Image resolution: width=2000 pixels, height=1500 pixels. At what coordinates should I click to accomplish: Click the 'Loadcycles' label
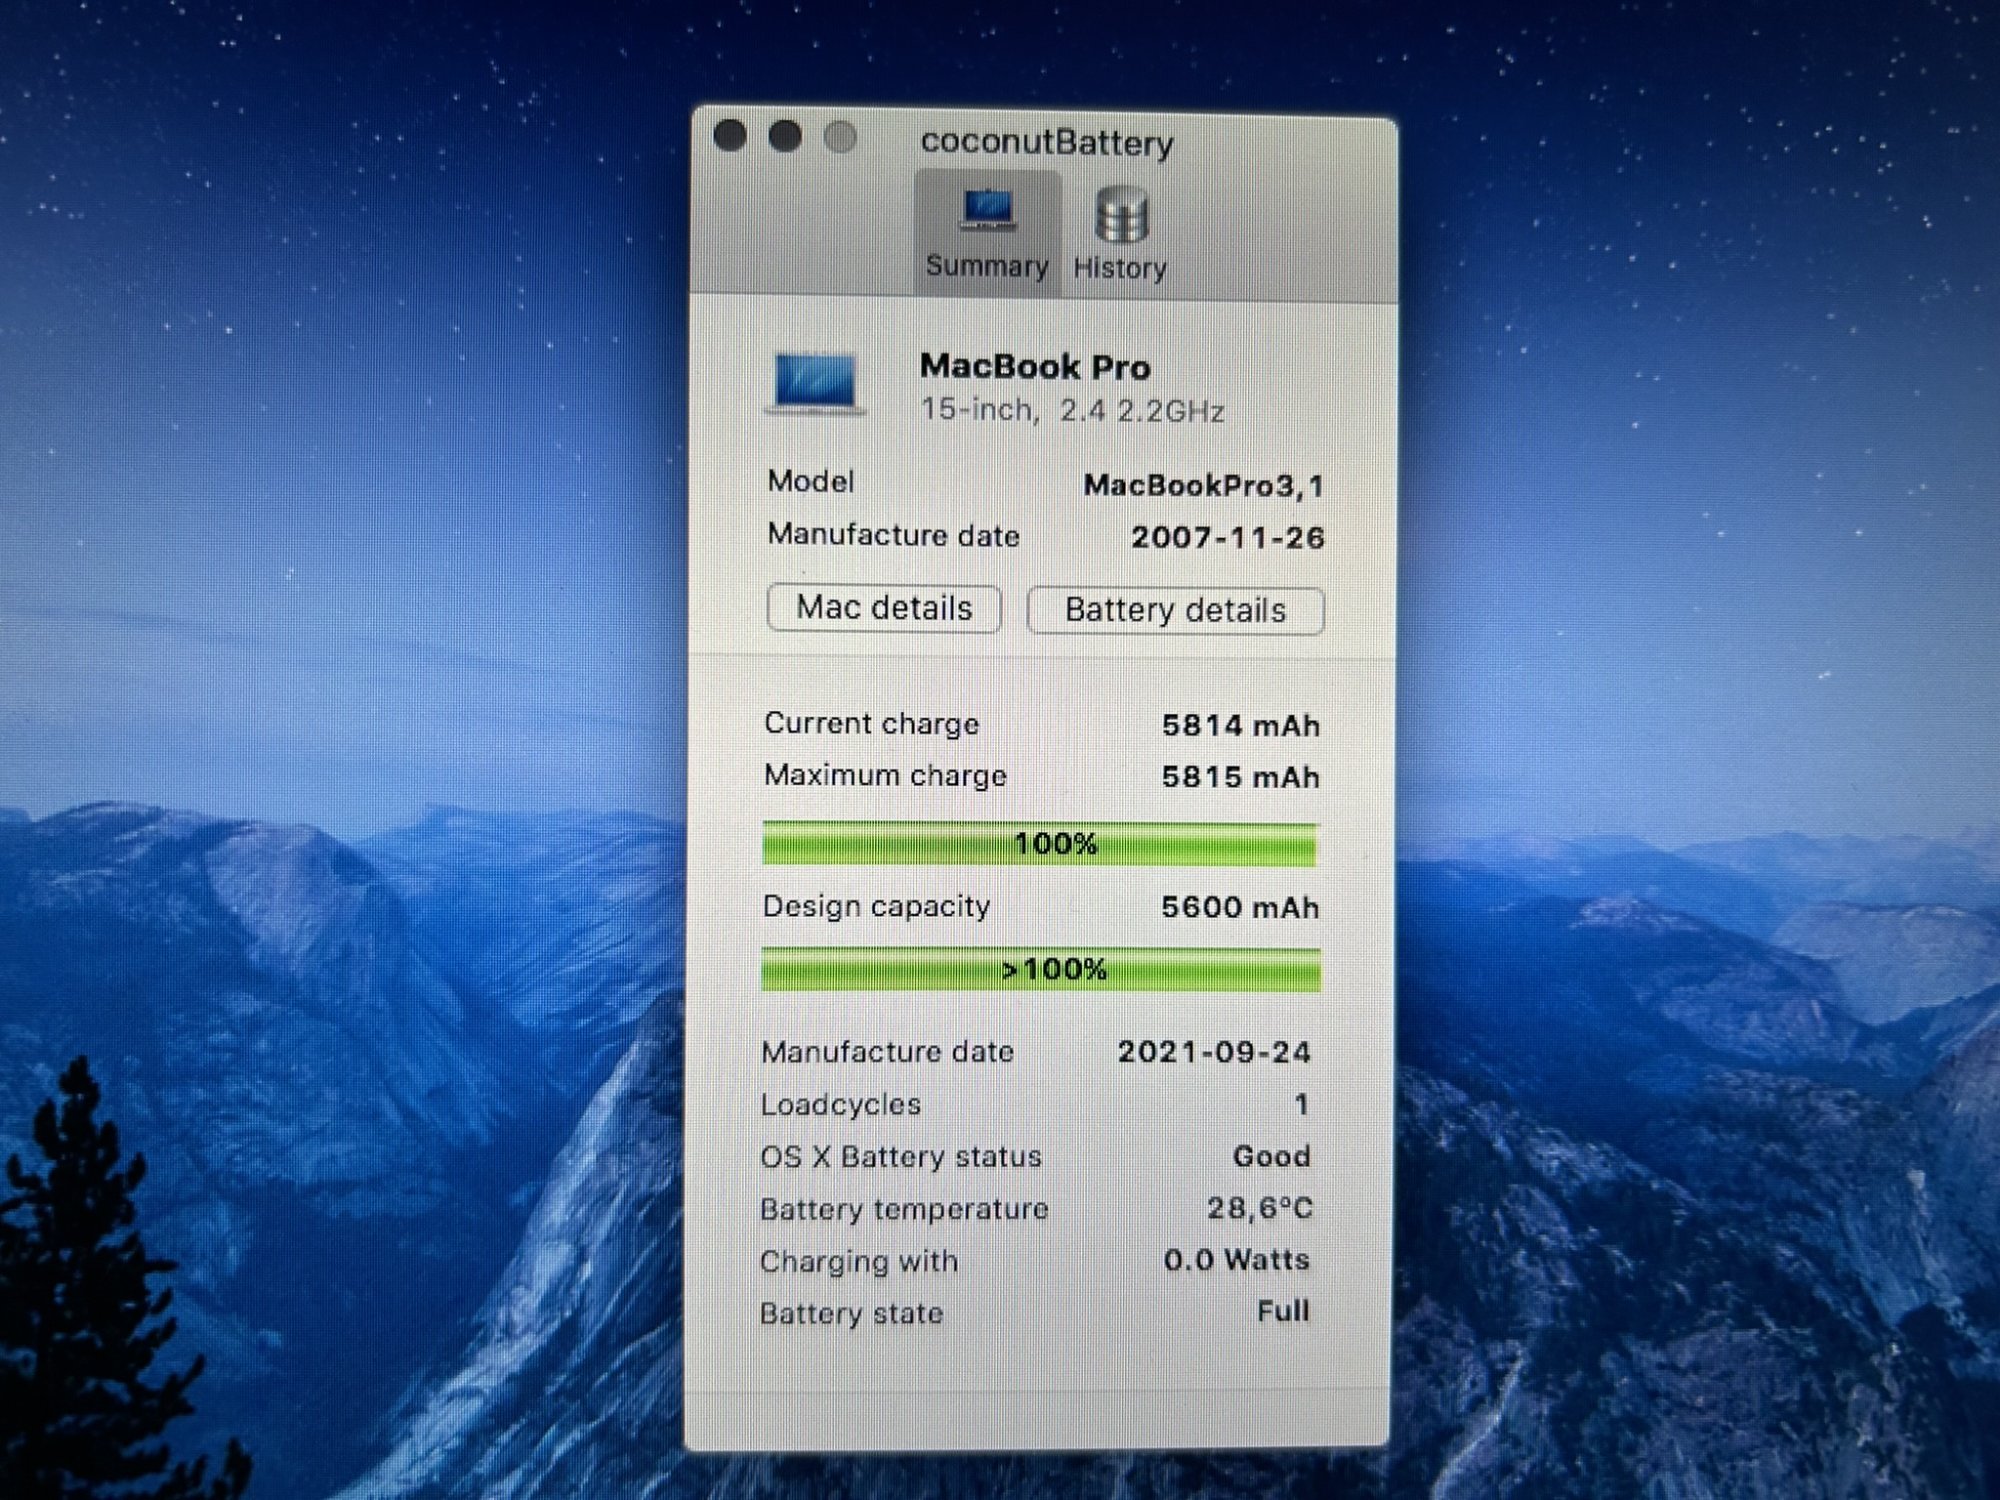(840, 1105)
